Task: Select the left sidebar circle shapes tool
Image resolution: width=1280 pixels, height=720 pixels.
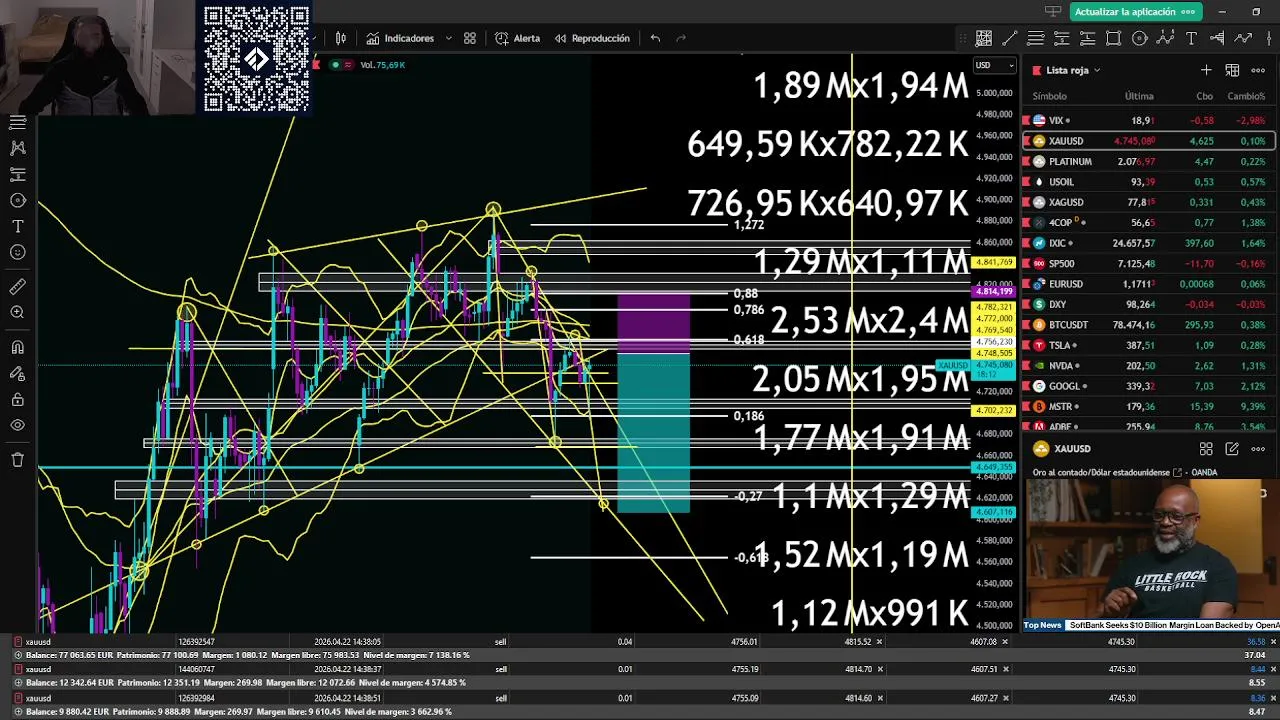Action: click(x=17, y=200)
